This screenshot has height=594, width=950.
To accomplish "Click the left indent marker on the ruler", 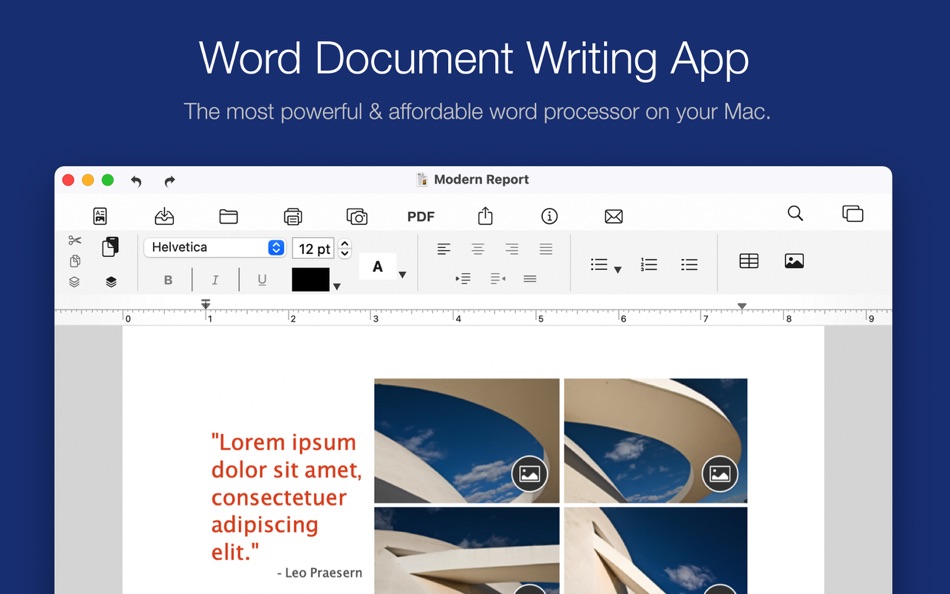I will point(206,304).
